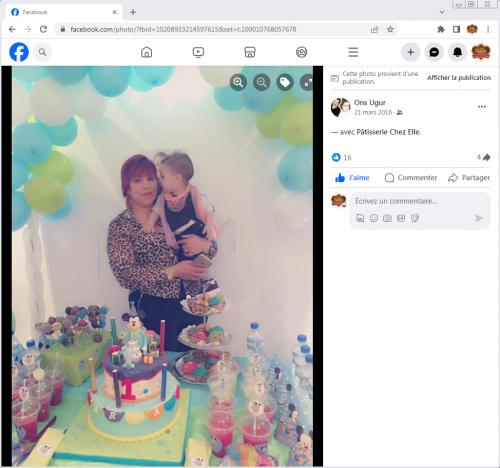Insert a sticker in comment
Image resolution: width=500 pixels, height=468 pixels.
[x=415, y=218]
